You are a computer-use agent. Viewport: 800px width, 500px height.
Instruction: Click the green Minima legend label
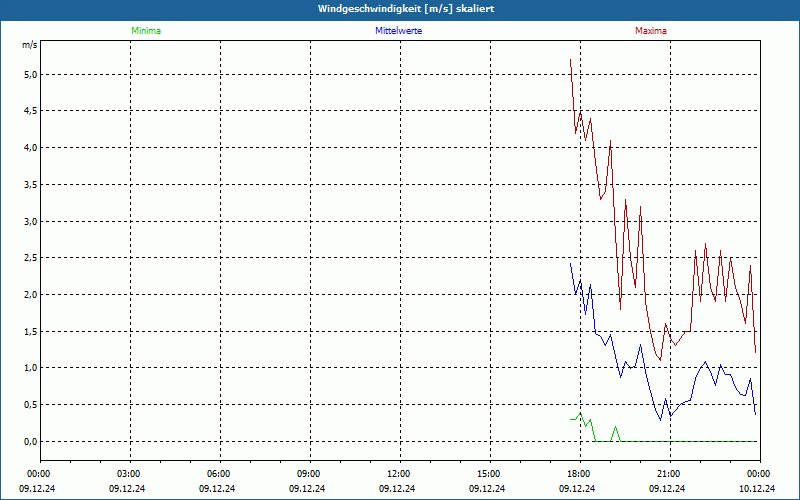146,31
